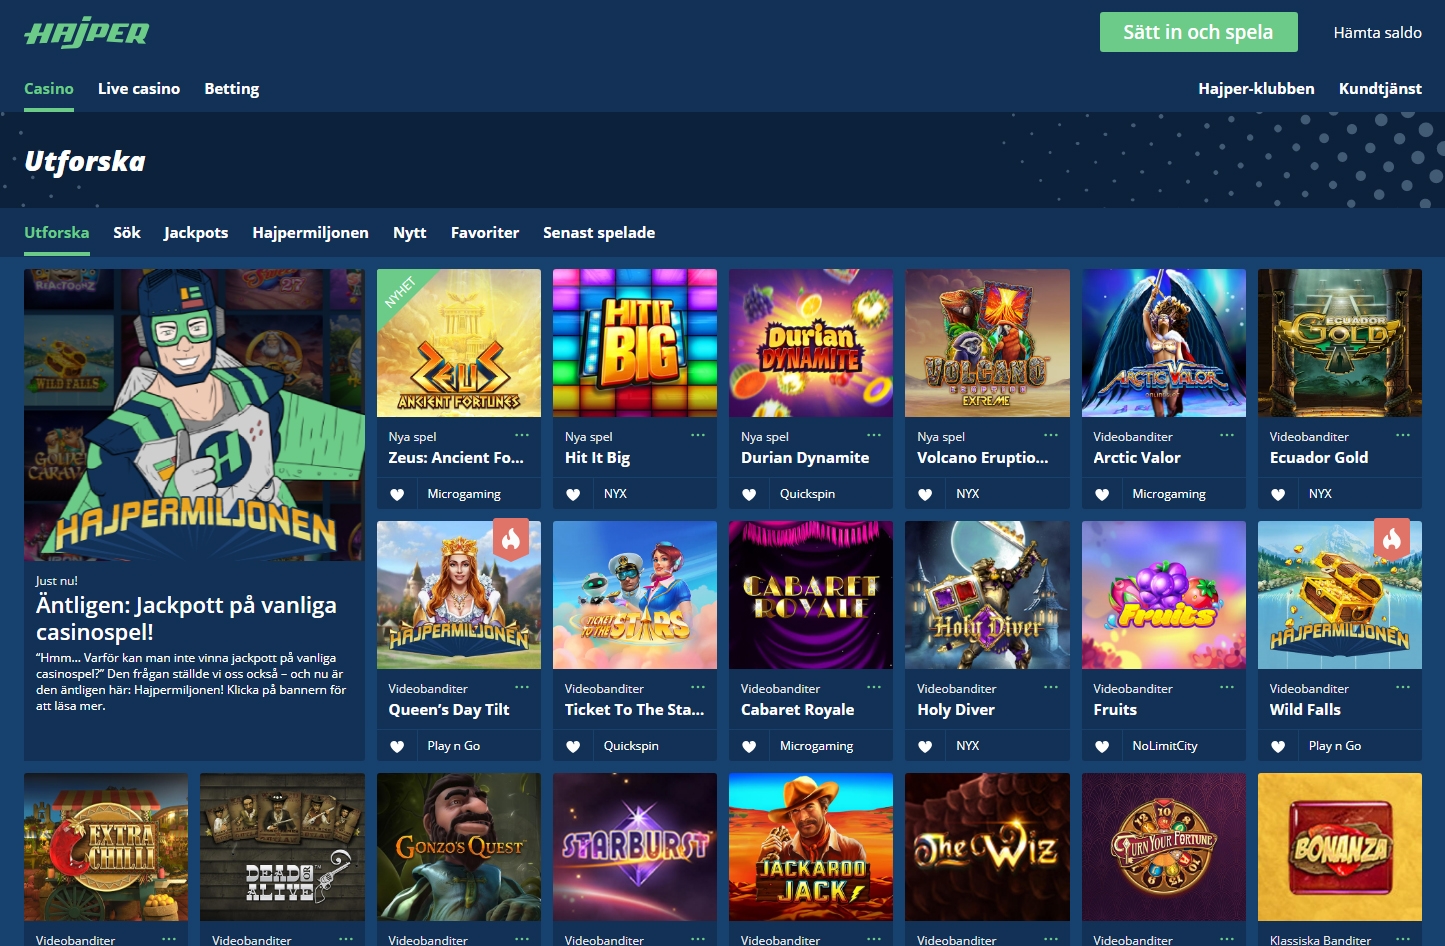The image size is (1445, 946).
Task: Favorite Cabaret Royale via its heart icon
Action: click(749, 746)
